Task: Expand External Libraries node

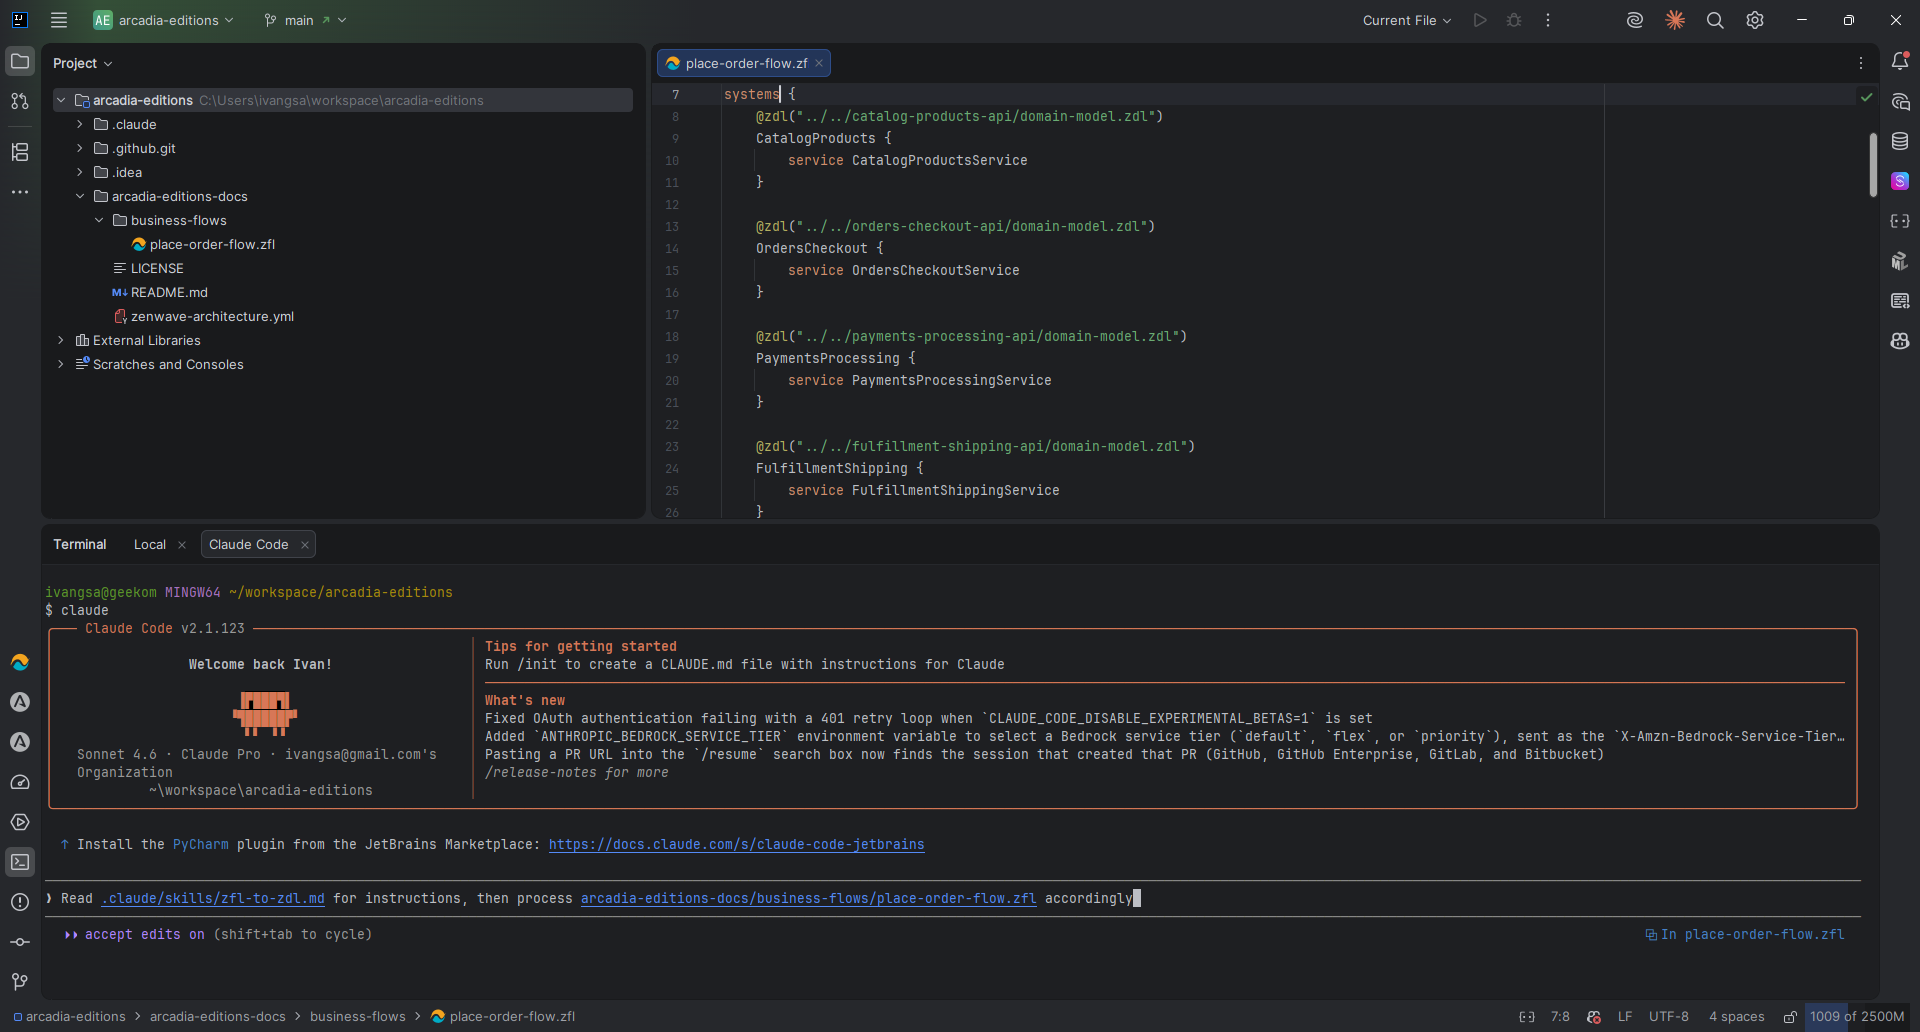Action: coord(61,340)
